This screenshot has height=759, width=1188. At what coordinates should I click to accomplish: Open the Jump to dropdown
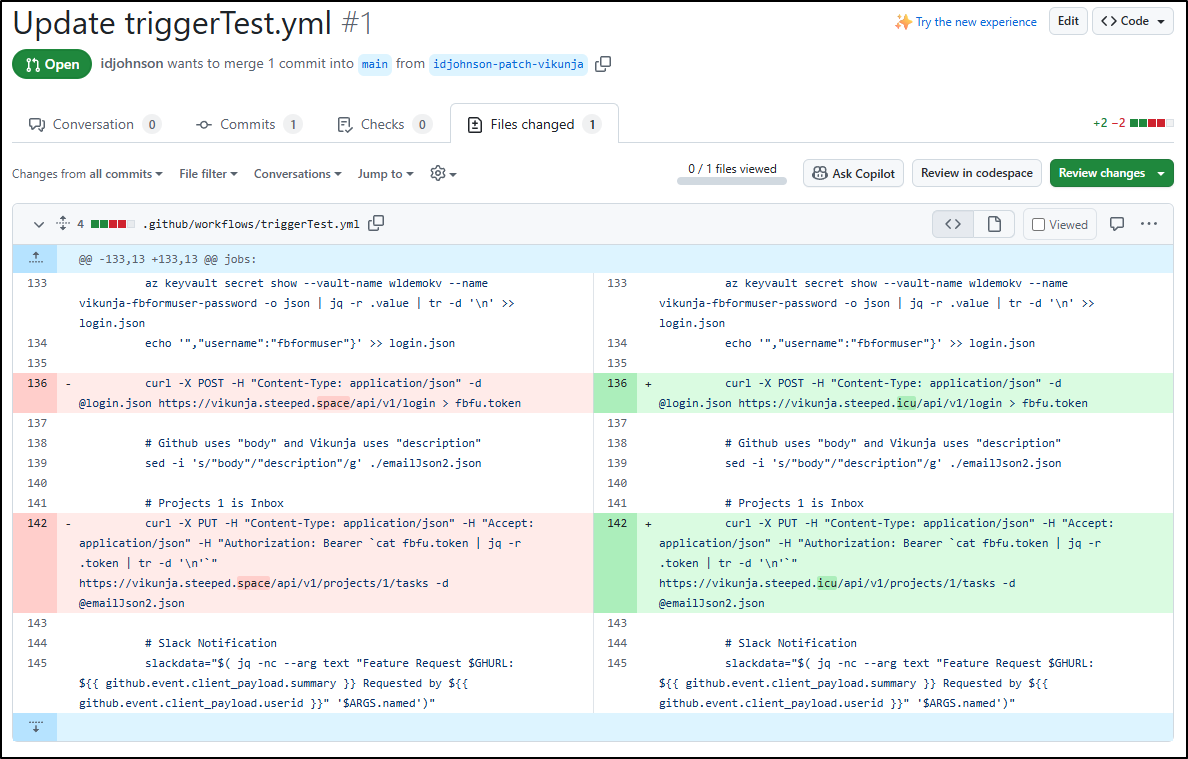(x=385, y=174)
